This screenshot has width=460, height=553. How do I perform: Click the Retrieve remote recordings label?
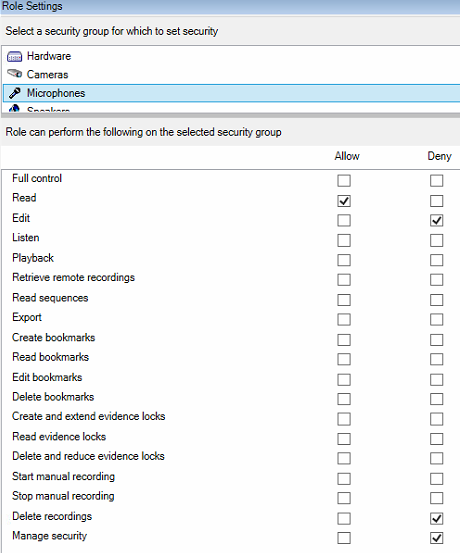(73, 278)
